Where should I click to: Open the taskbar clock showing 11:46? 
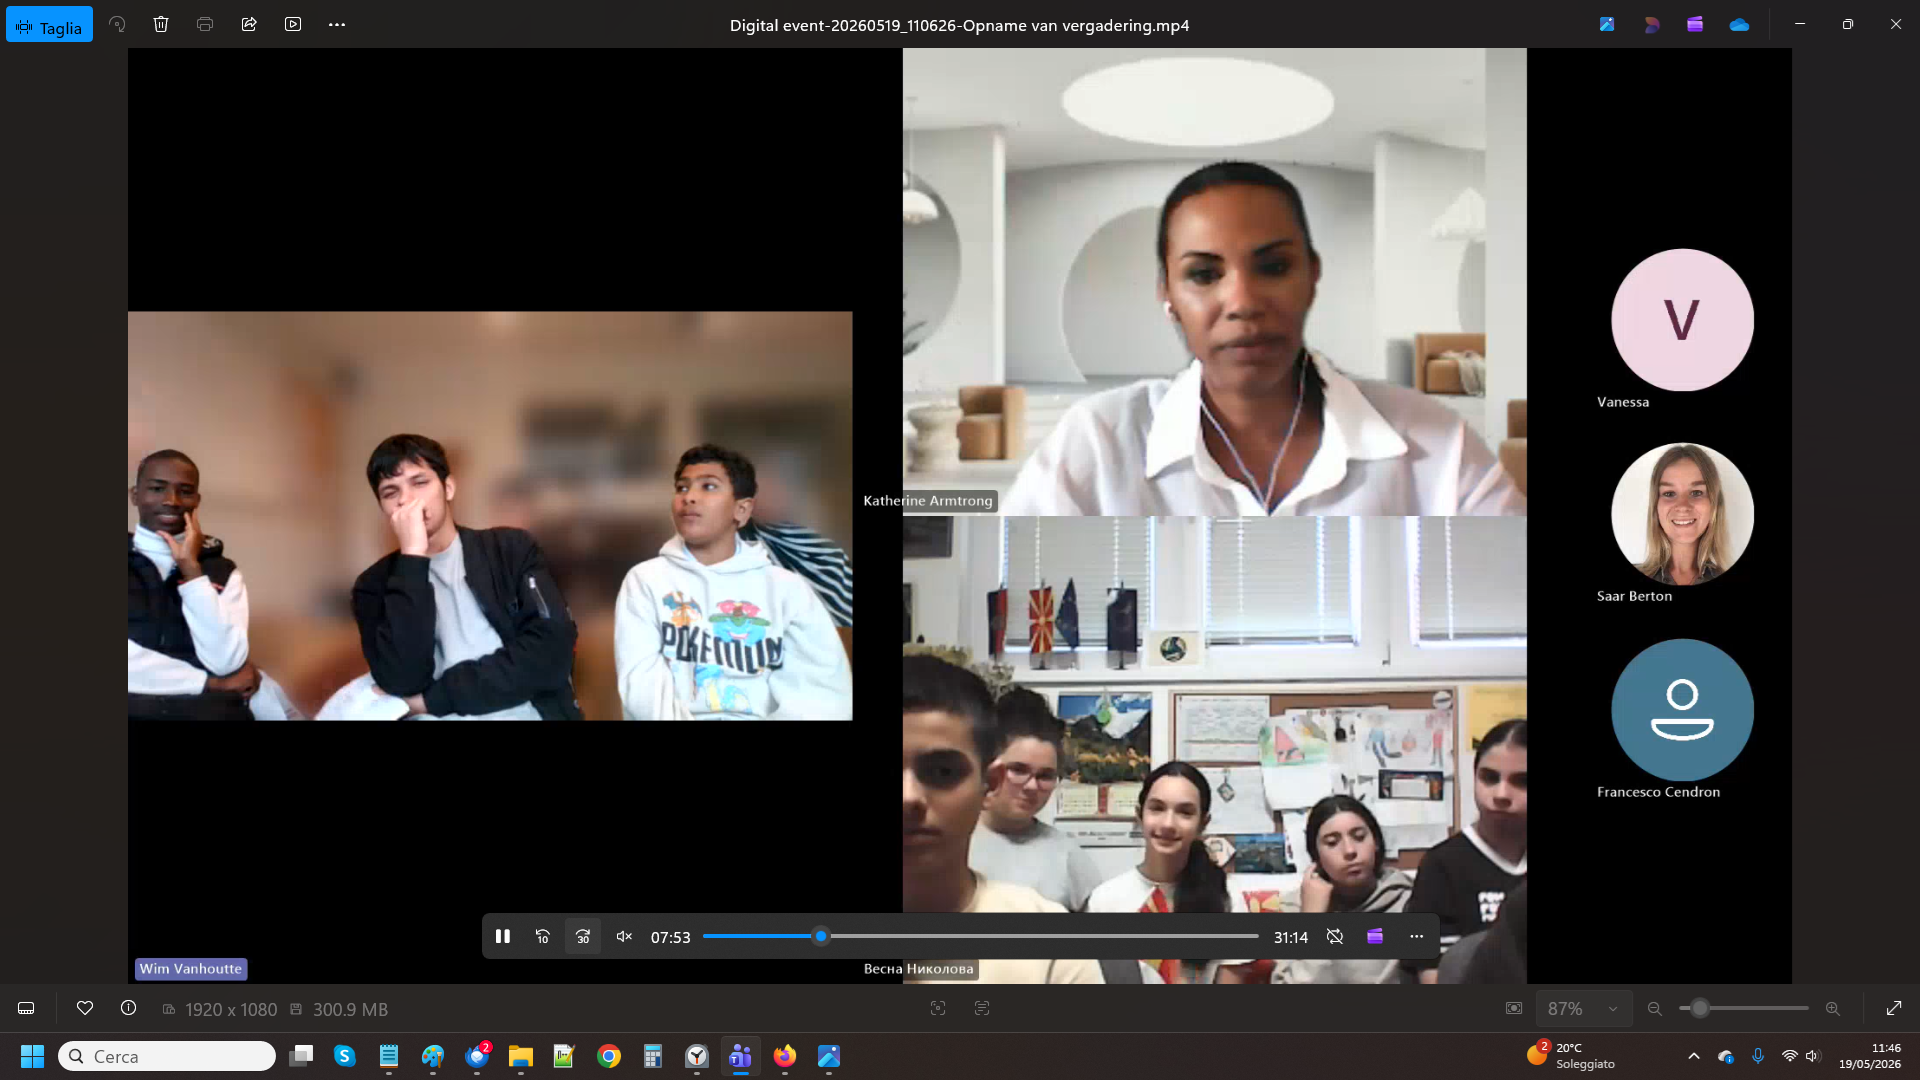pyautogui.click(x=1870, y=1056)
